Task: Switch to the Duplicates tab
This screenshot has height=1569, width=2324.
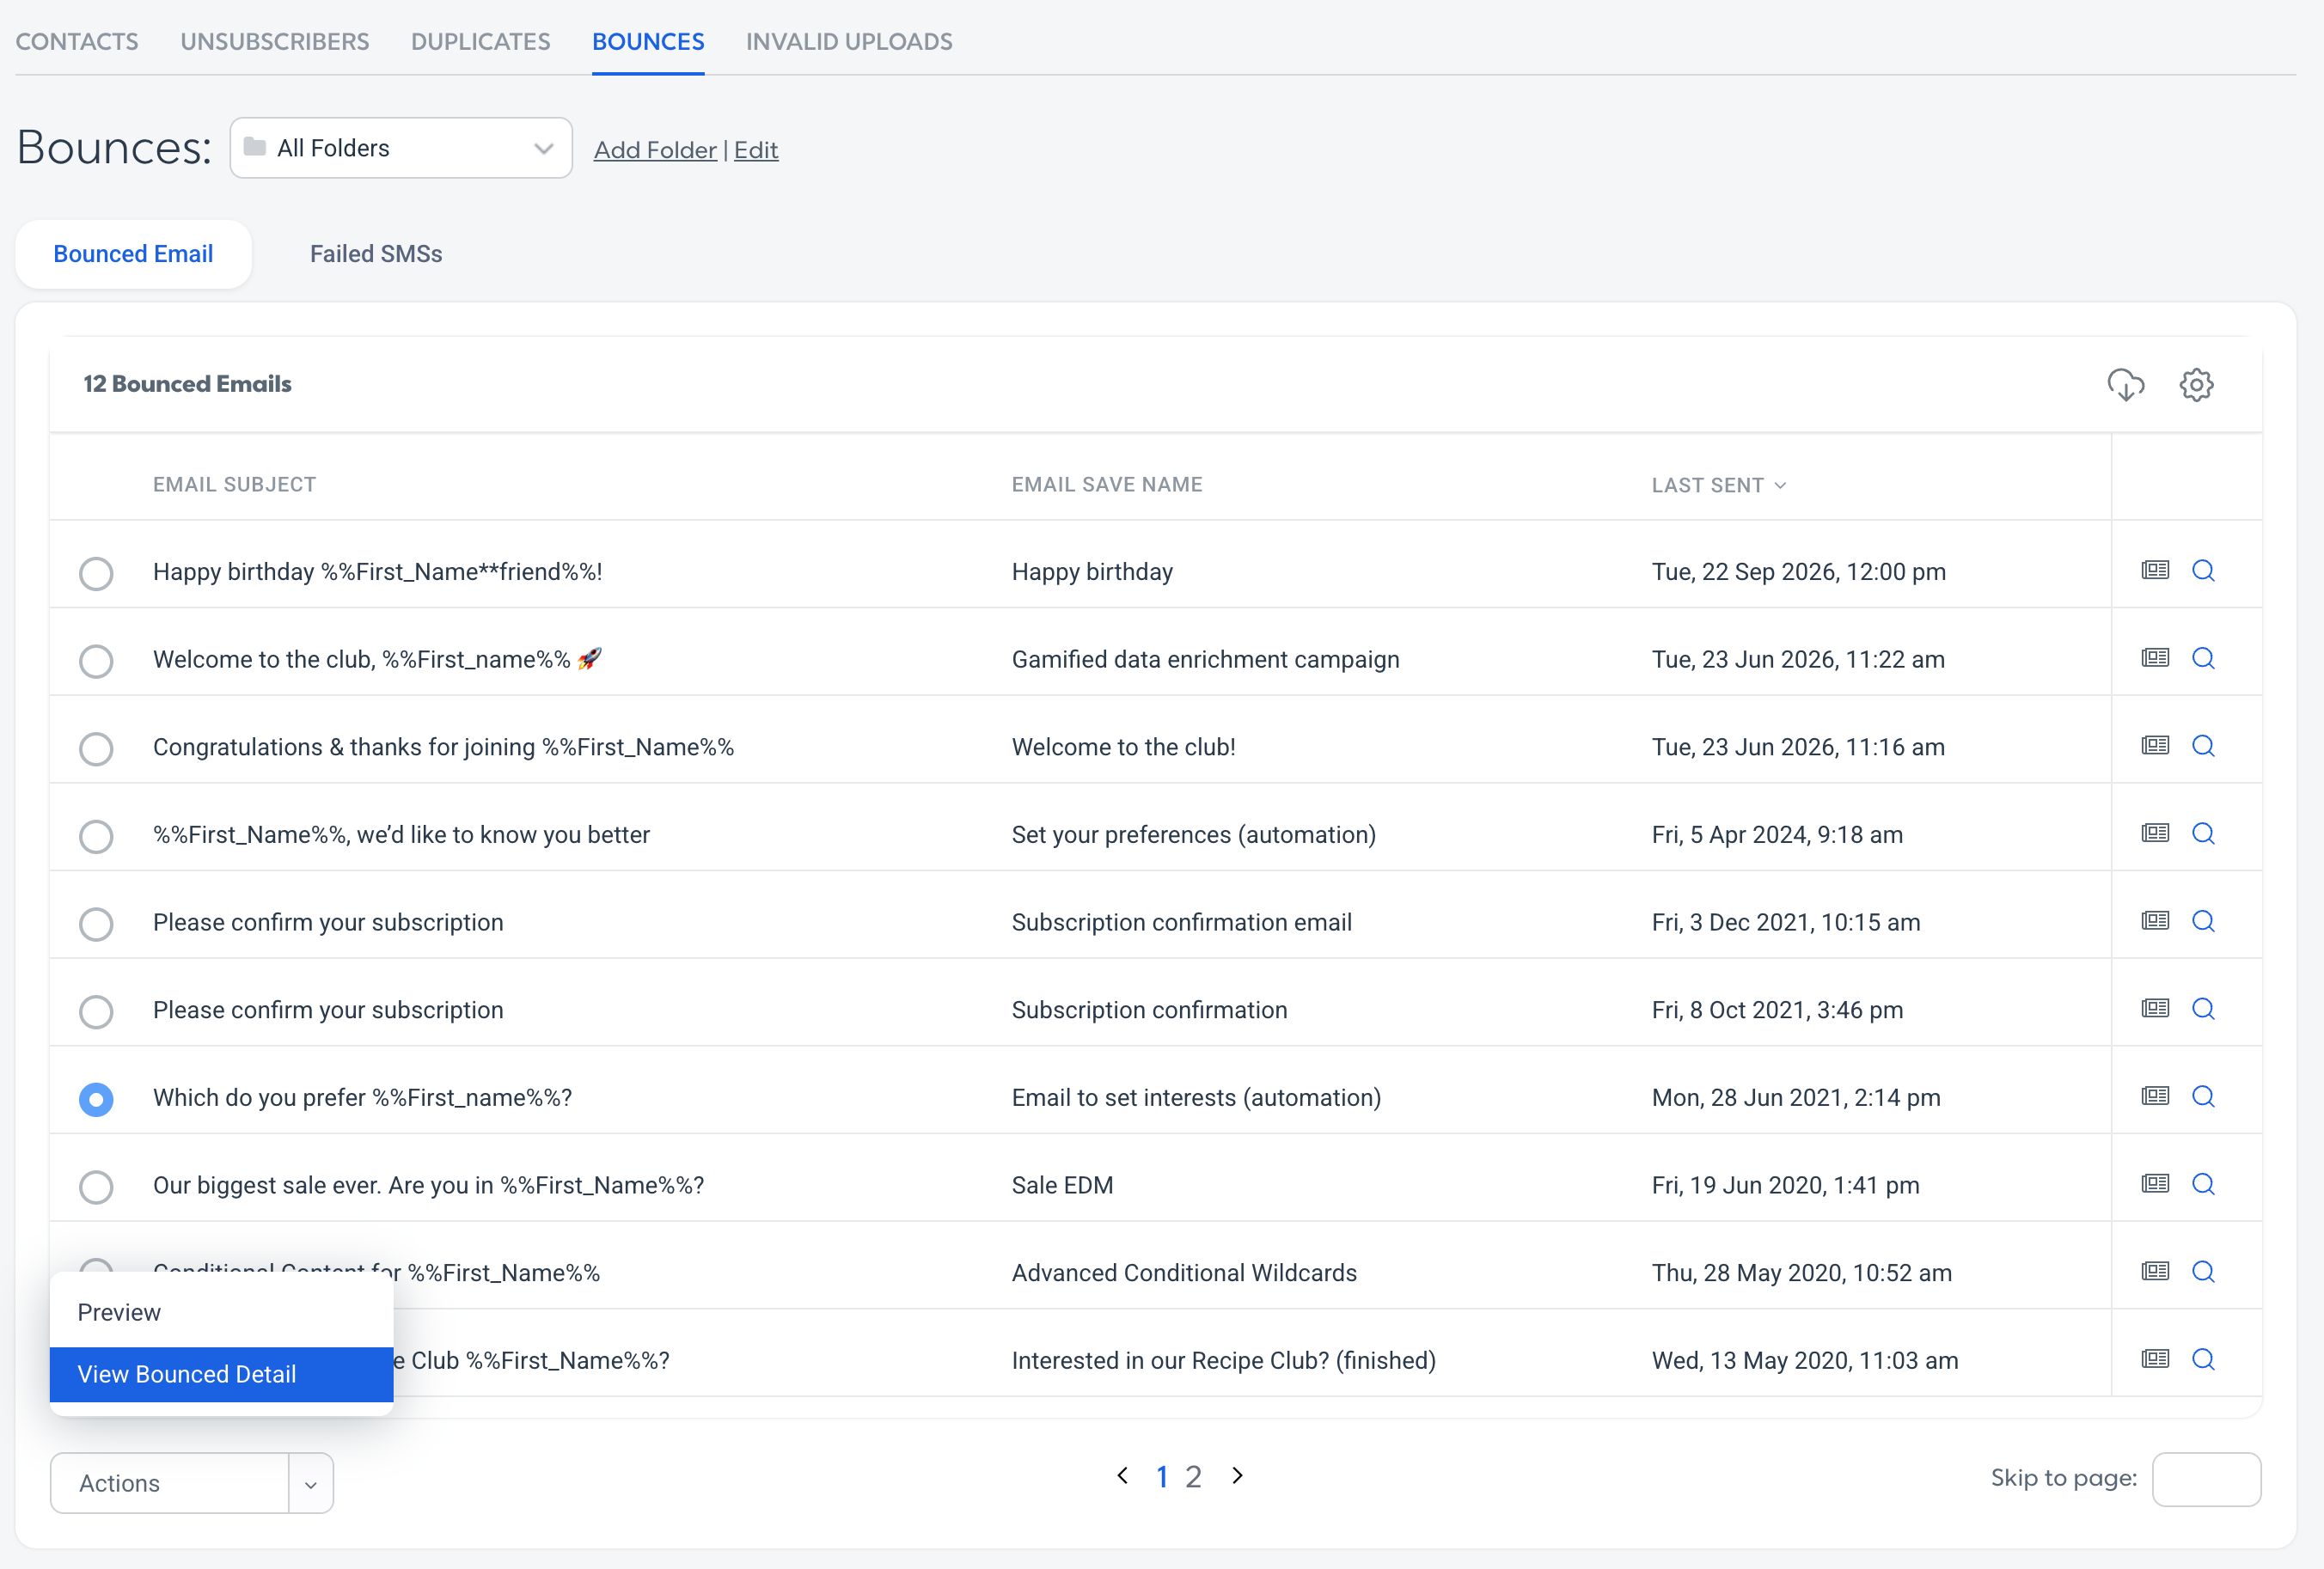Action: 481,42
